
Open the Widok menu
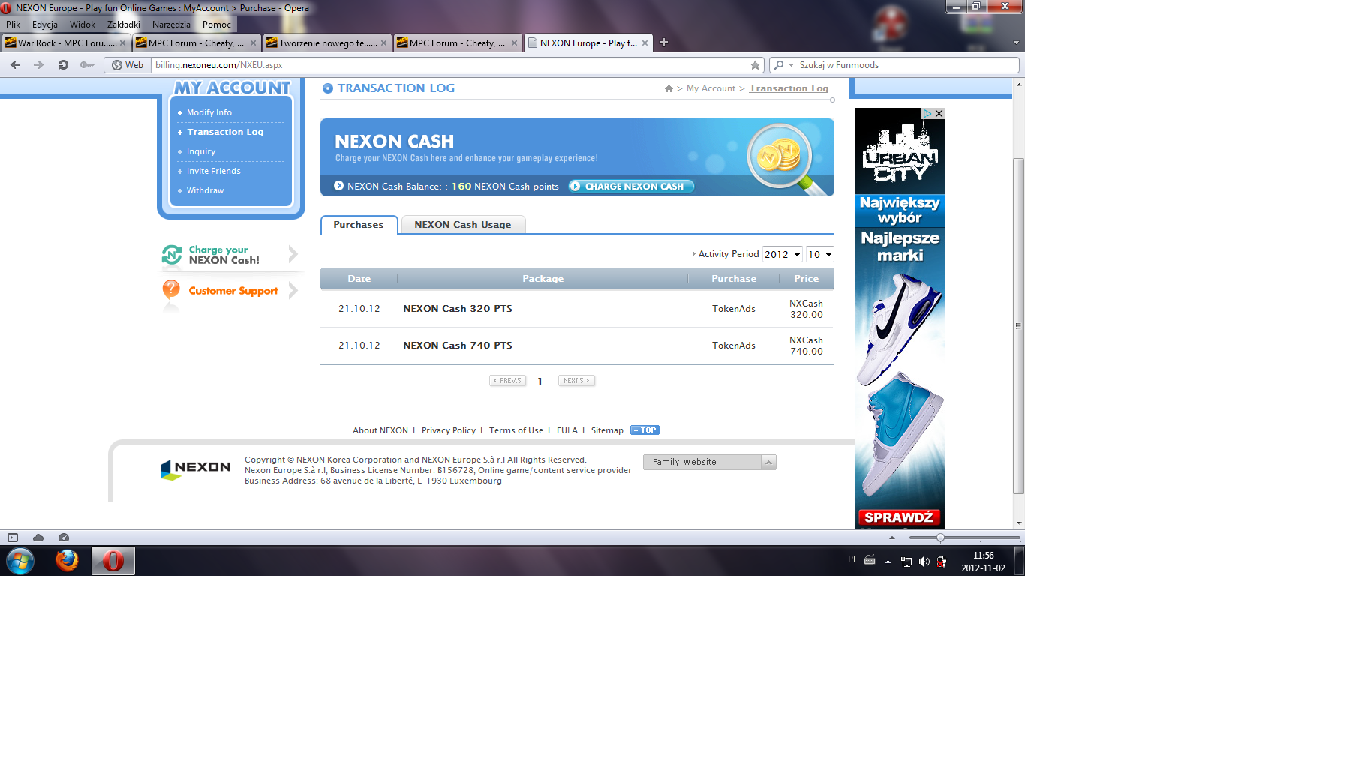pyautogui.click(x=83, y=24)
